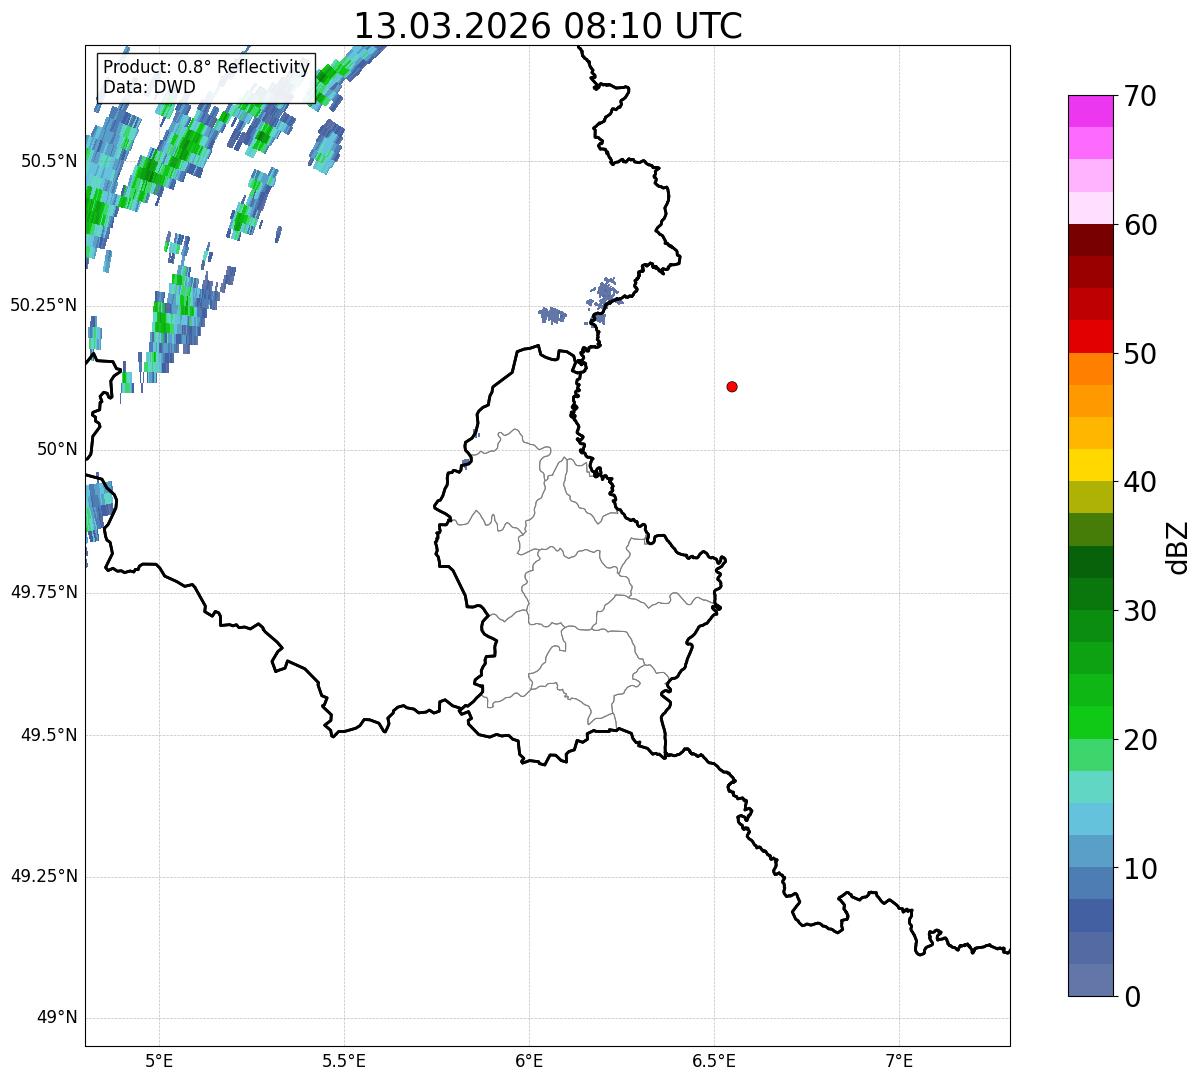Click the 5°E longitude label
The image size is (1202, 1081).
(x=159, y=1061)
